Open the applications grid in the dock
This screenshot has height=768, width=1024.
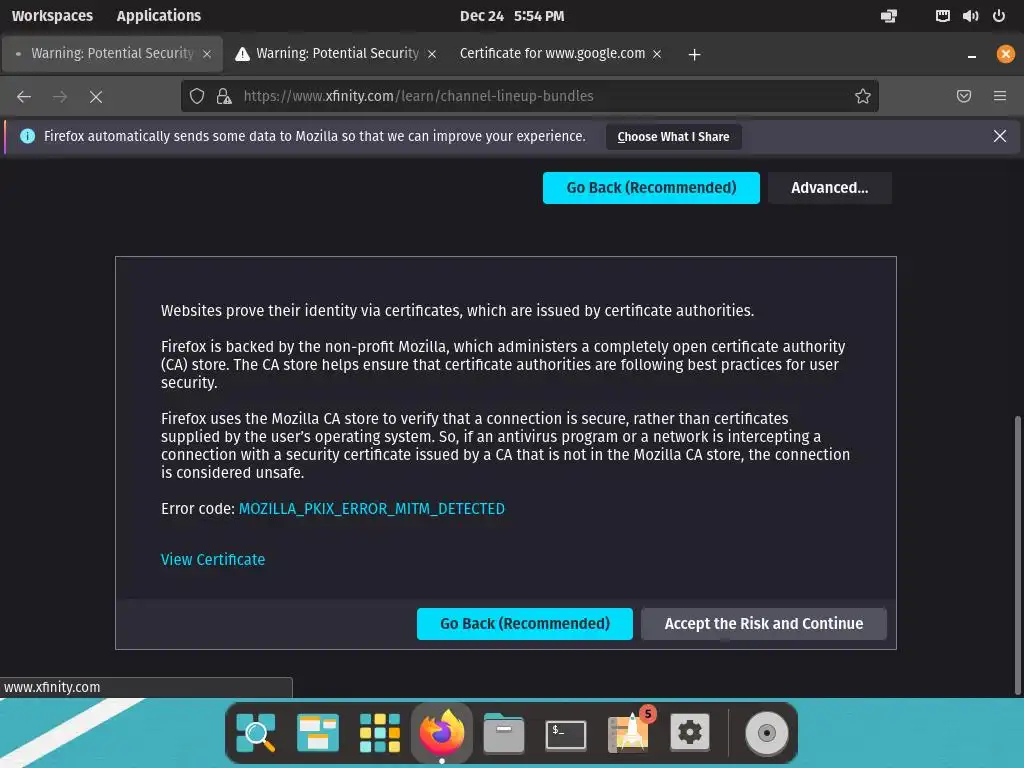(x=379, y=733)
